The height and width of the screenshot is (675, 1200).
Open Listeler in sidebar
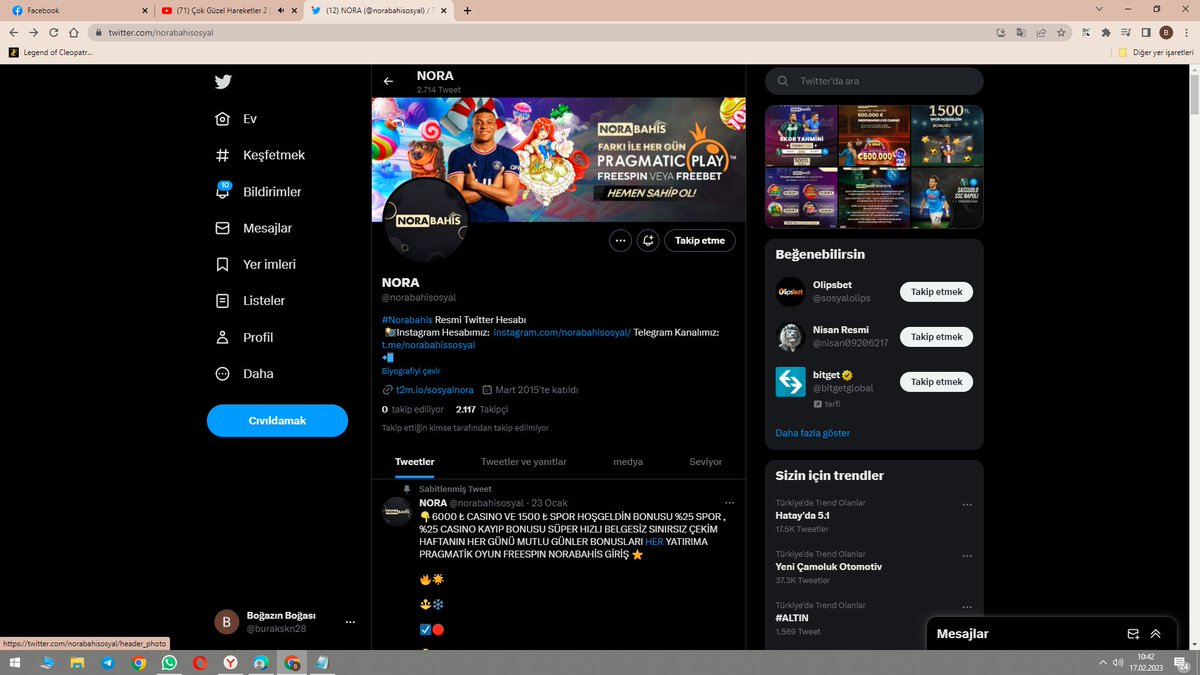click(x=250, y=301)
